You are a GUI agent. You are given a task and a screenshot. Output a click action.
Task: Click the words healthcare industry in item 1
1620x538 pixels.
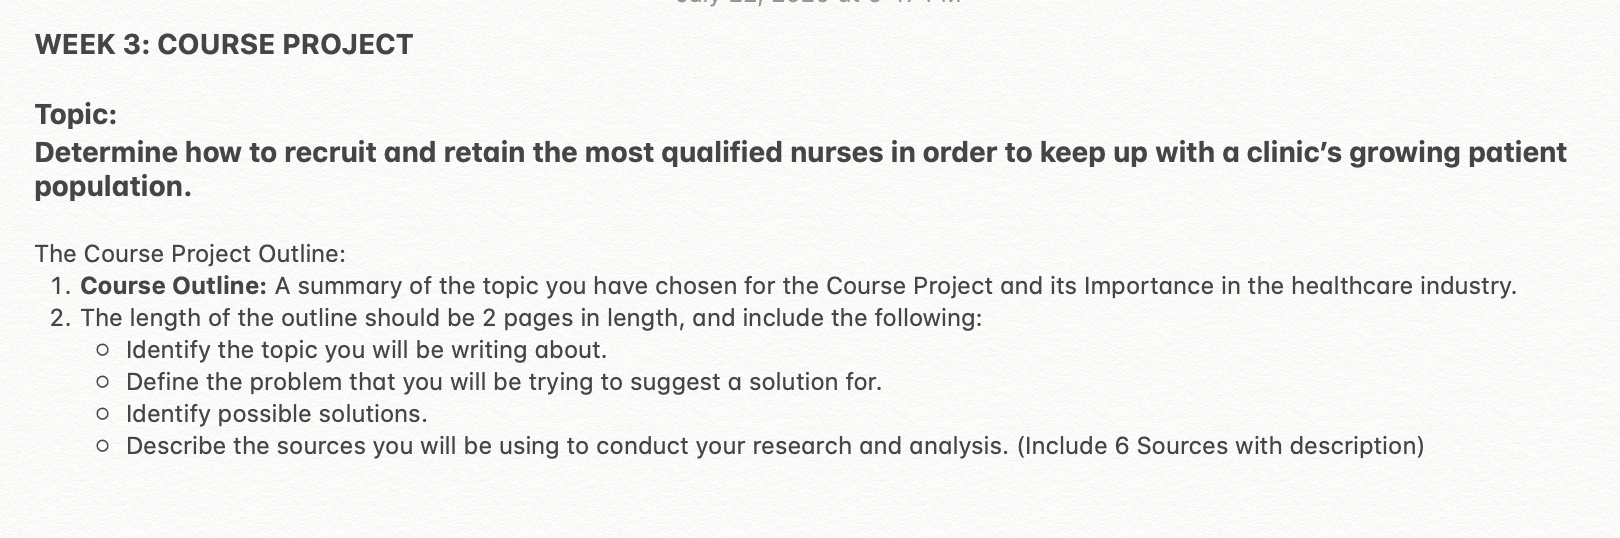(x=1403, y=286)
